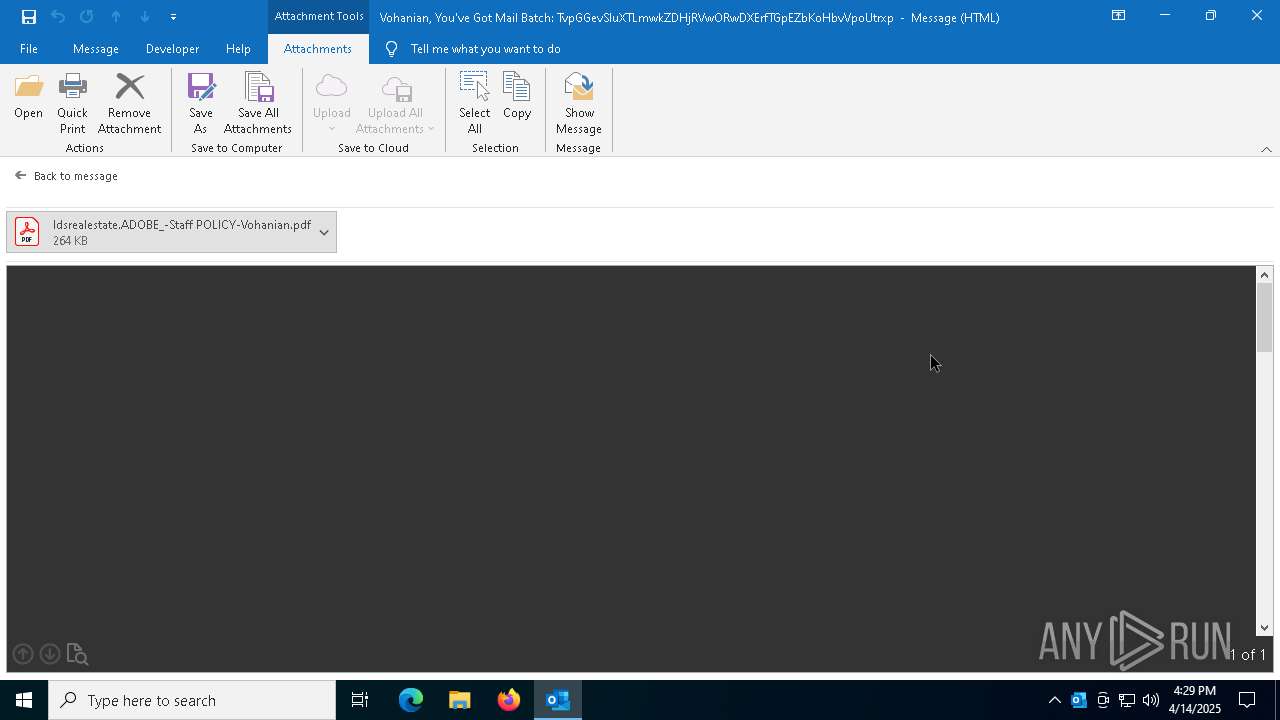Open network settings from the tray

(x=1126, y=700)
